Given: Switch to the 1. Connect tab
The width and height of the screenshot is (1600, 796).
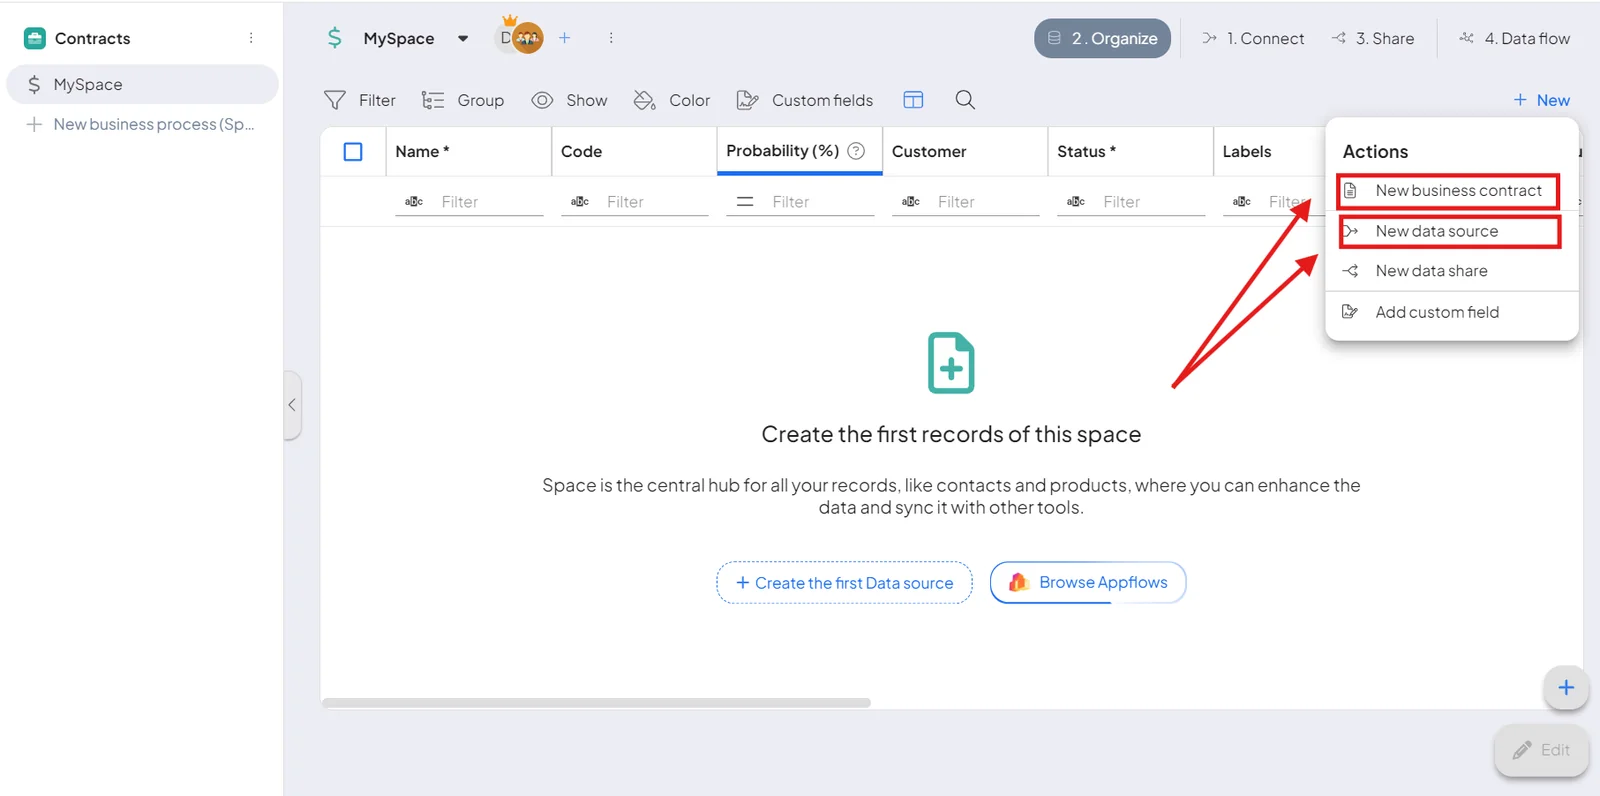Looking at the screenshot, I should pyautogui.click(x=1253, y=38).
